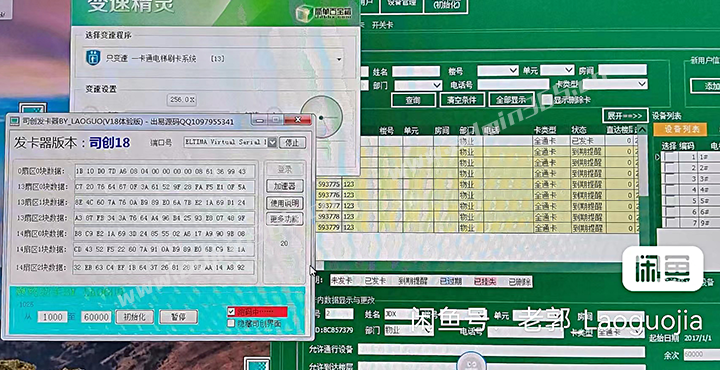Check the selection box for device 4#
Screen dimensions: 720x370
click(x=672, y=190)
